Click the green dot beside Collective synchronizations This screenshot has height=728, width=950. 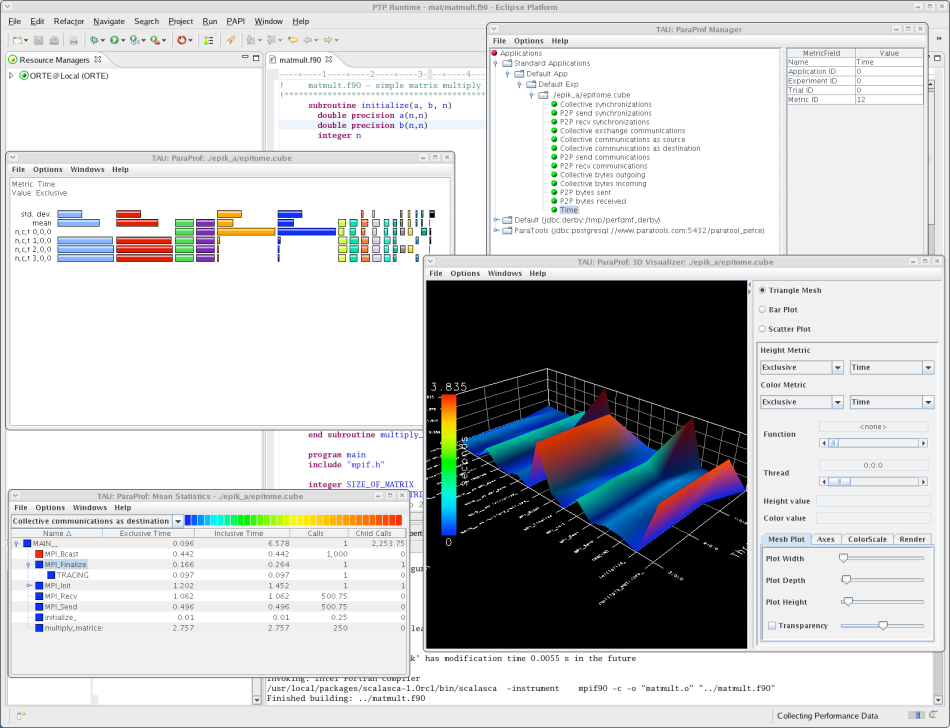coord(554,104)
